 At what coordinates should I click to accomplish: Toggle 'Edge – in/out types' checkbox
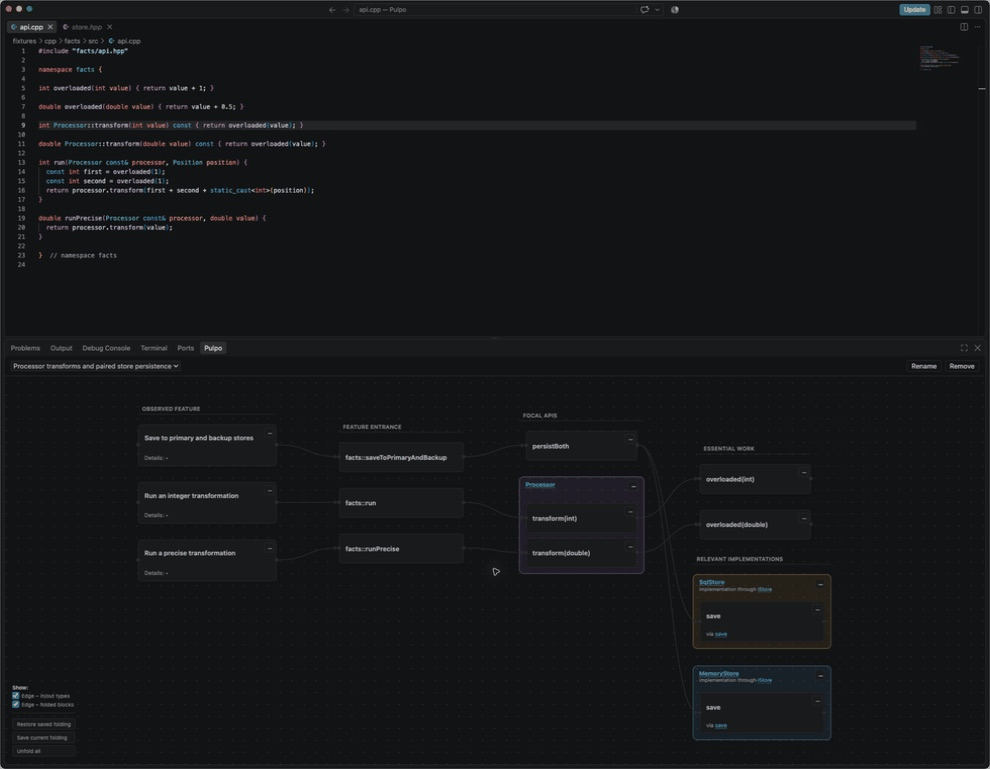[16, 696]
